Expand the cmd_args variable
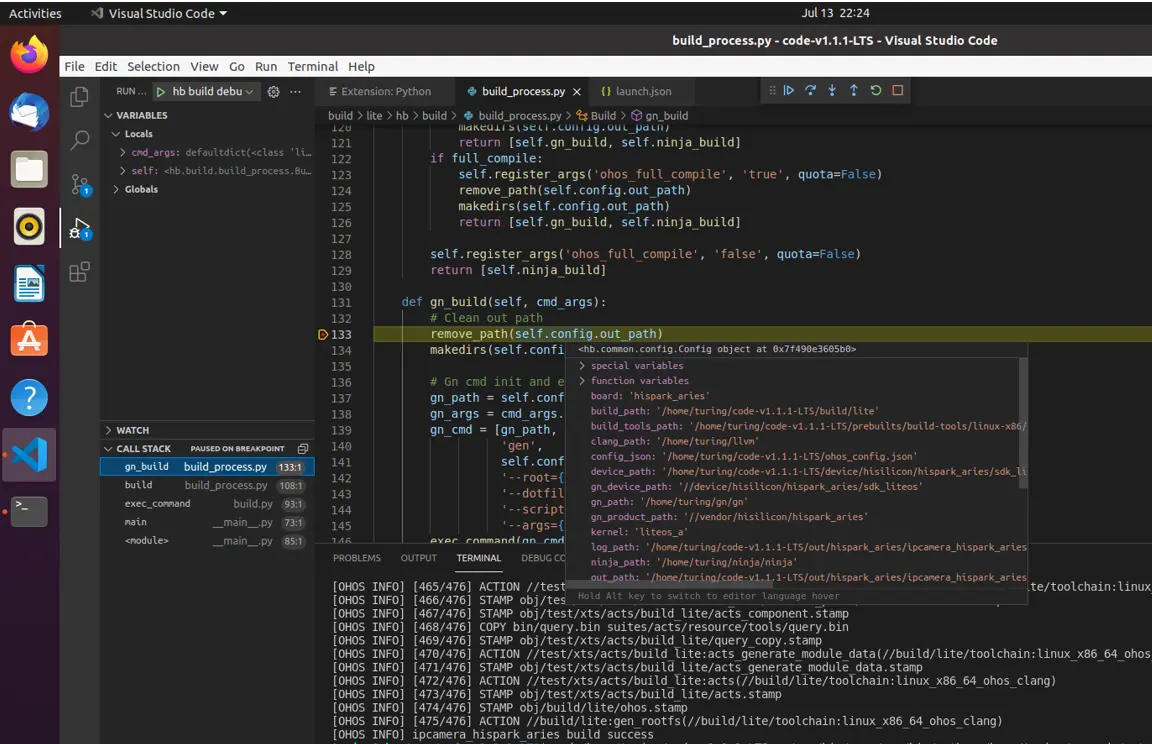This screenshot has width=1152, height=744. [123, 153]
